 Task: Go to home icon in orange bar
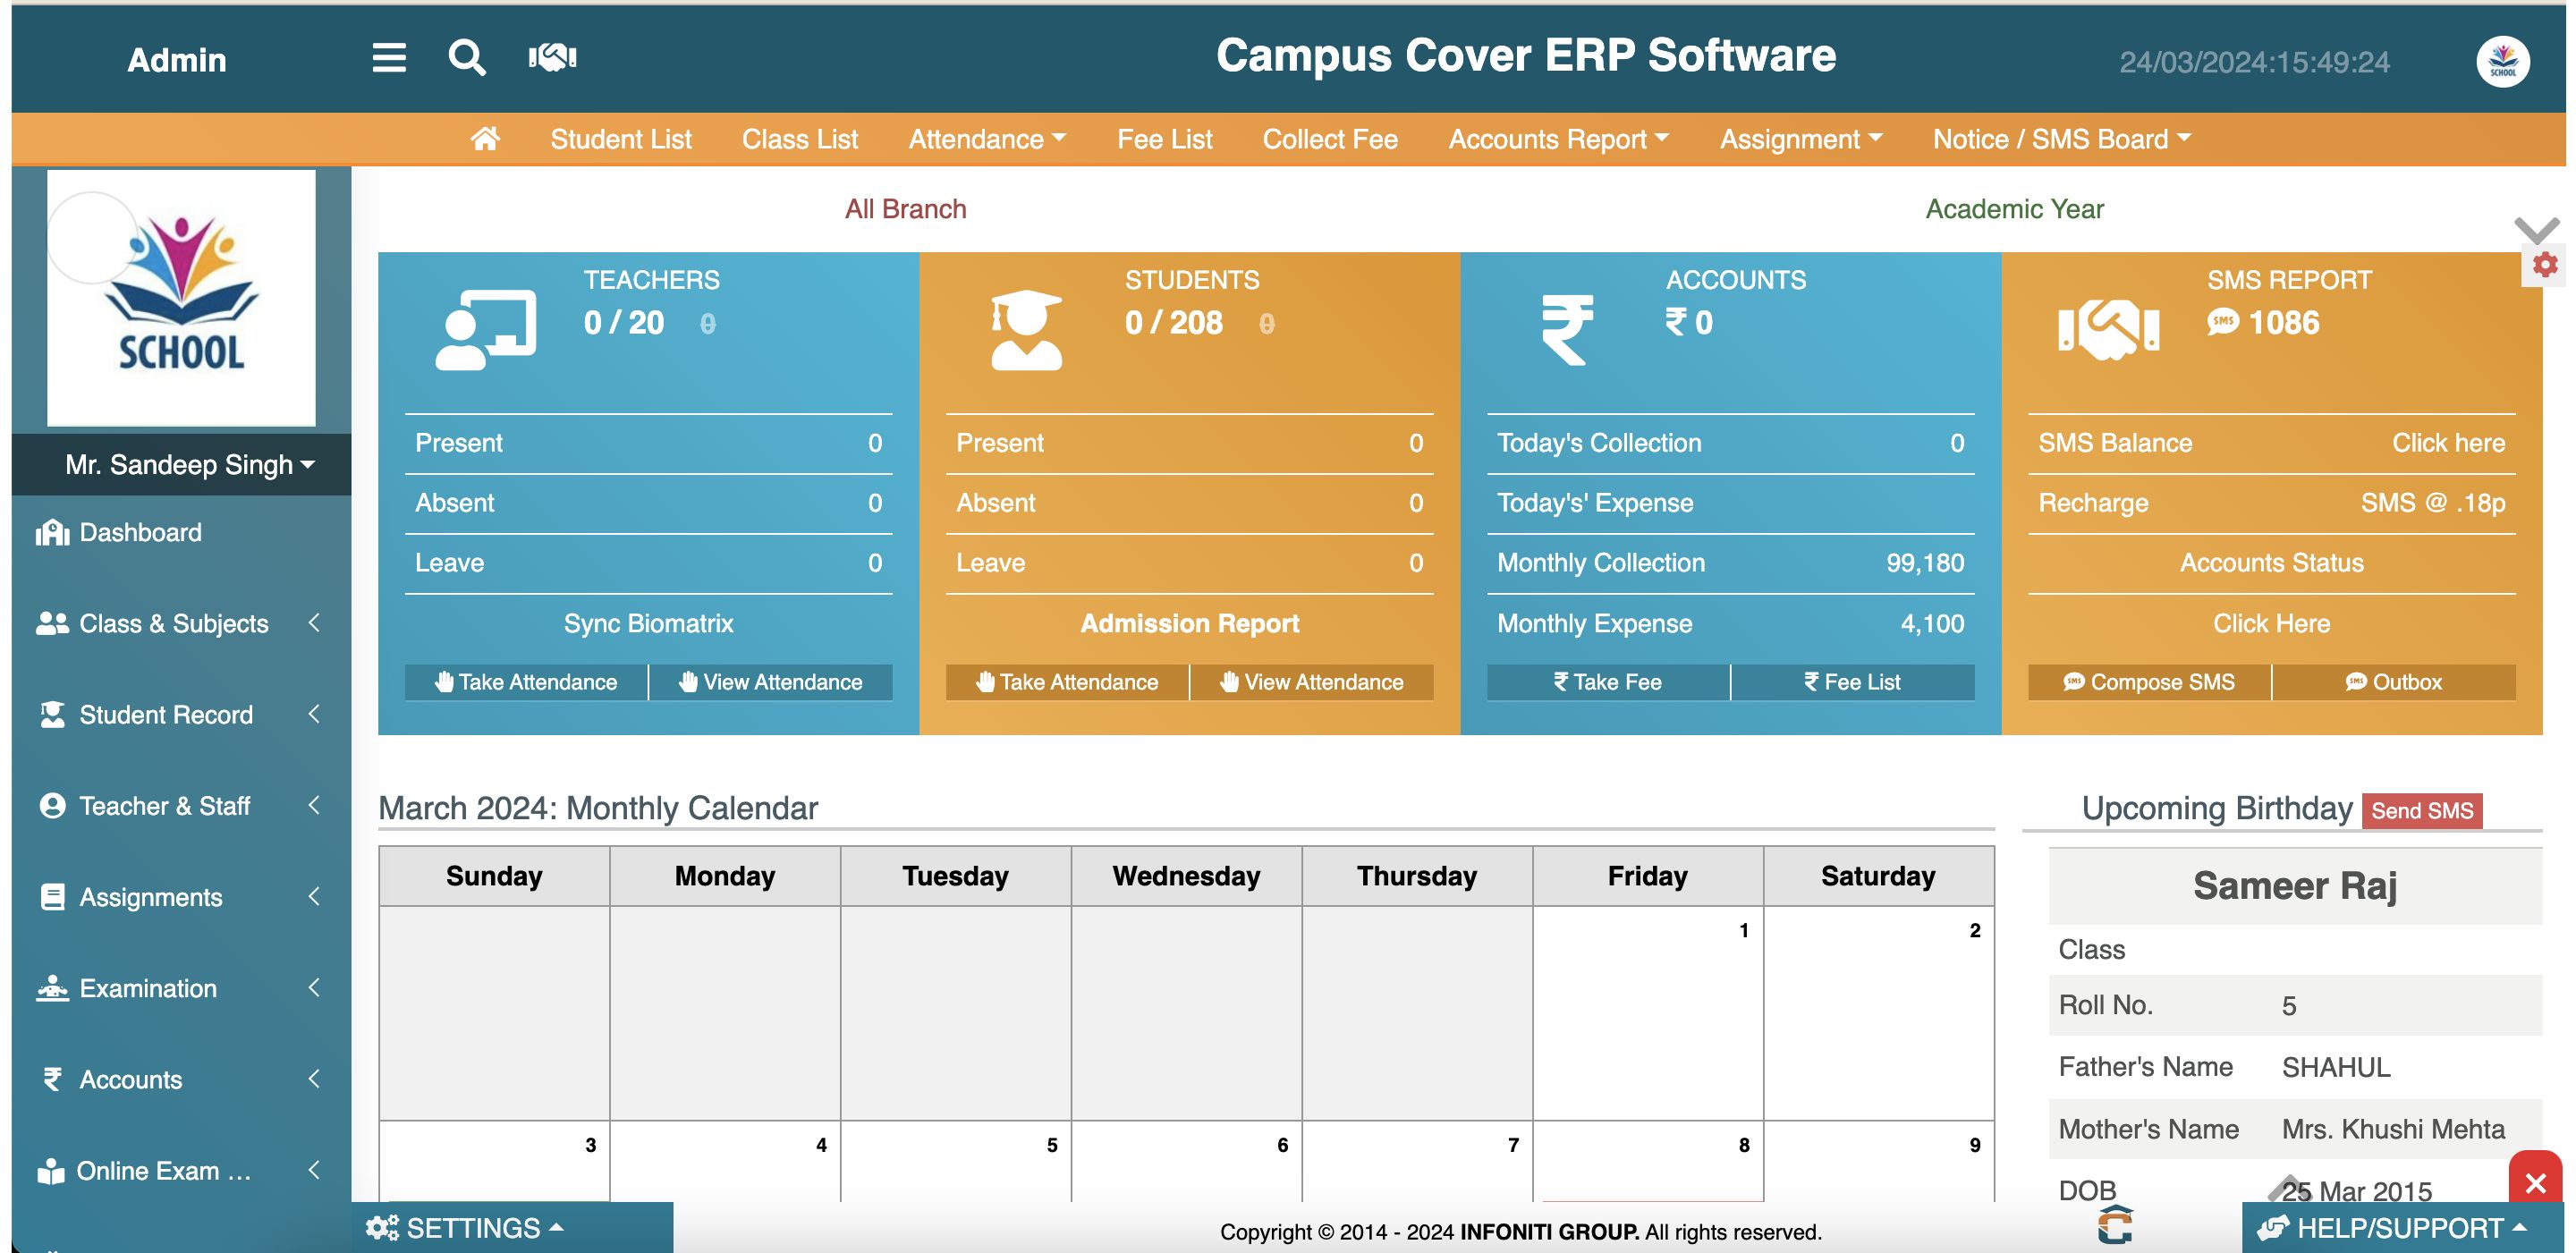click(x=485, y=139)
